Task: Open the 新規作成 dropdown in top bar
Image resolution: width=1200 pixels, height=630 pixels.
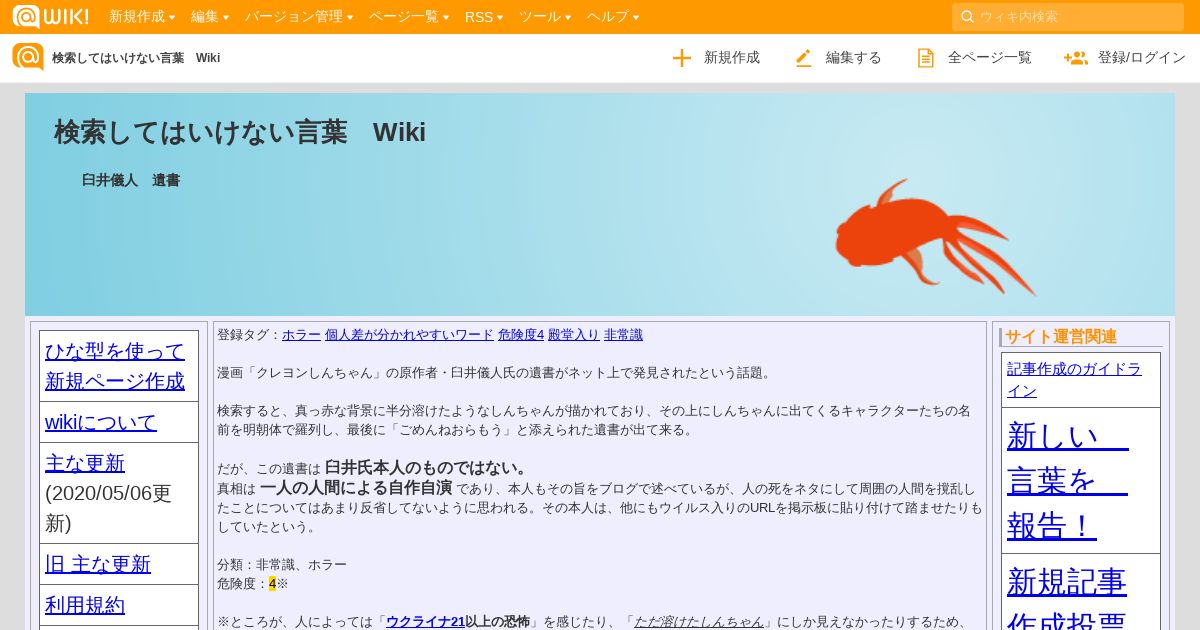Action: click(142, 17)
